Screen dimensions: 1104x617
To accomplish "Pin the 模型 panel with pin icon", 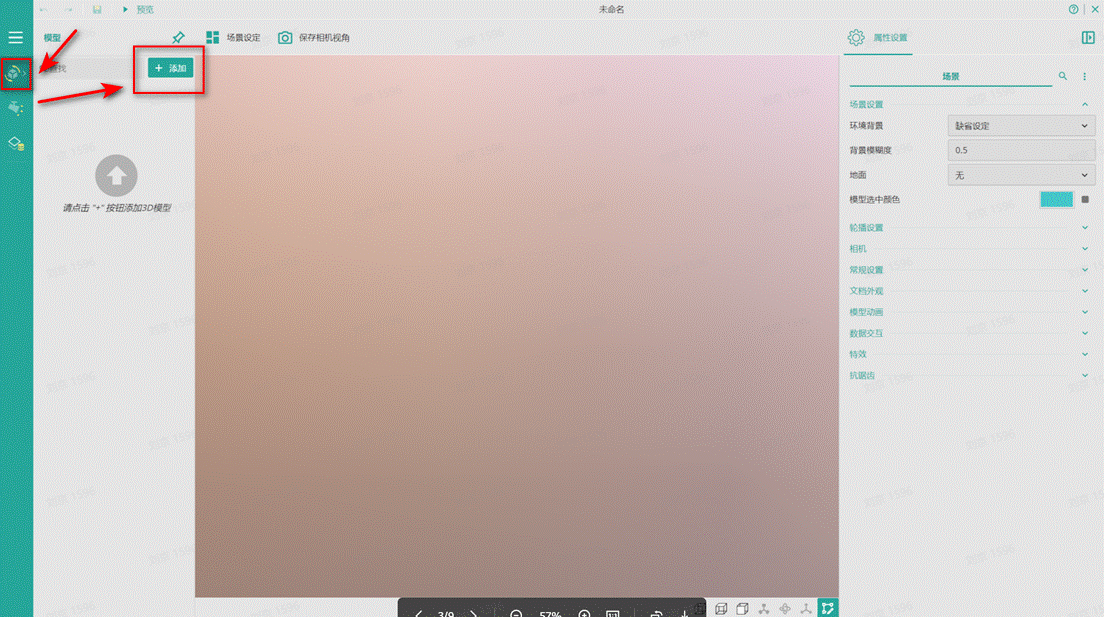I will (178, 37).
